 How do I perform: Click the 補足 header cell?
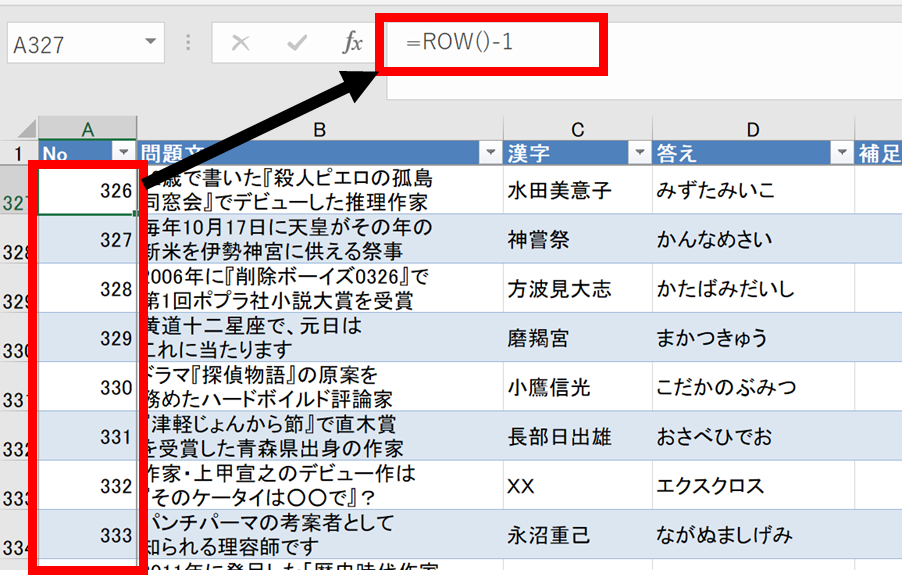pyautogui.click(x=878, y=153)
